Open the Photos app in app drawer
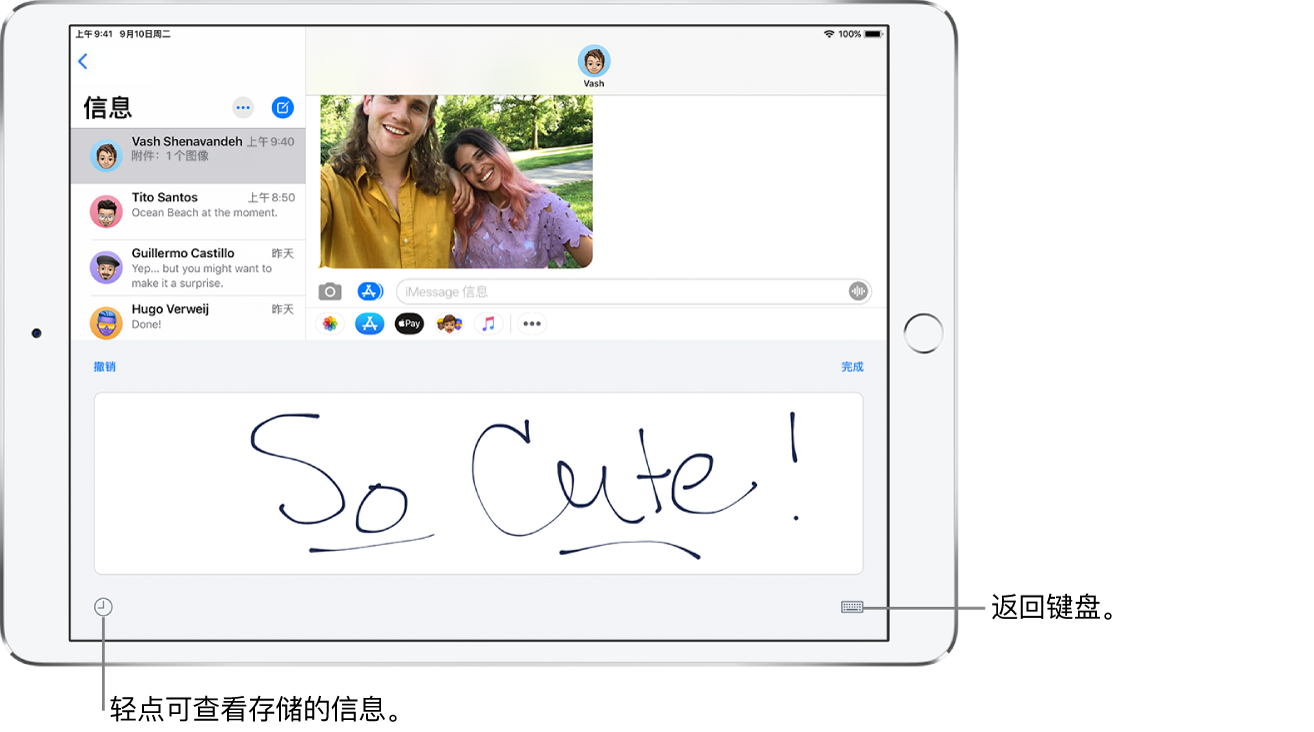Screen dimensions: 1314x732 tap(330, 324)
